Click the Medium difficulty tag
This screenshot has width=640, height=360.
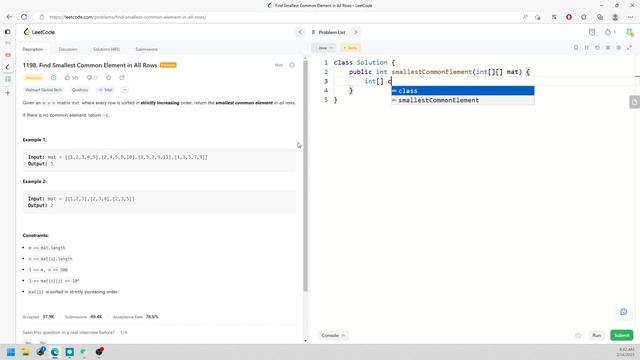point(33,78)
